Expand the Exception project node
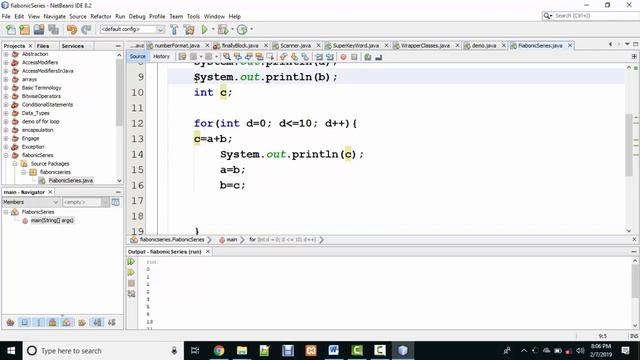This screenshot has width=640, height=360. 6,147
